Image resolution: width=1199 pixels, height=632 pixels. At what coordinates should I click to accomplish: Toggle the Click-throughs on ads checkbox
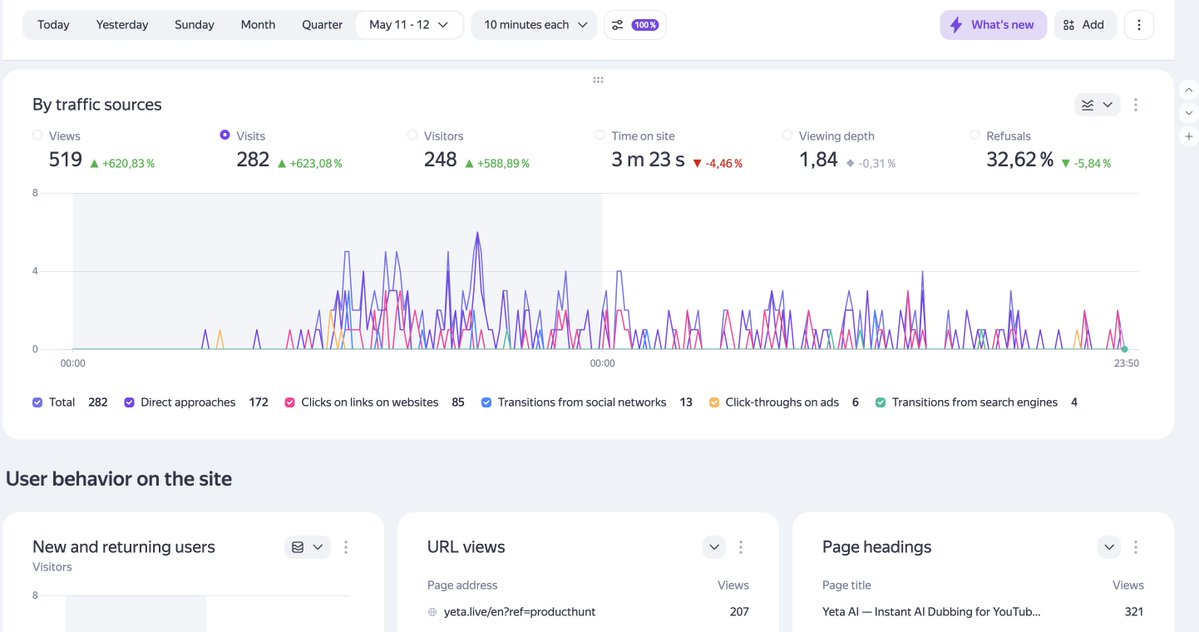click(x=714, y=403)
